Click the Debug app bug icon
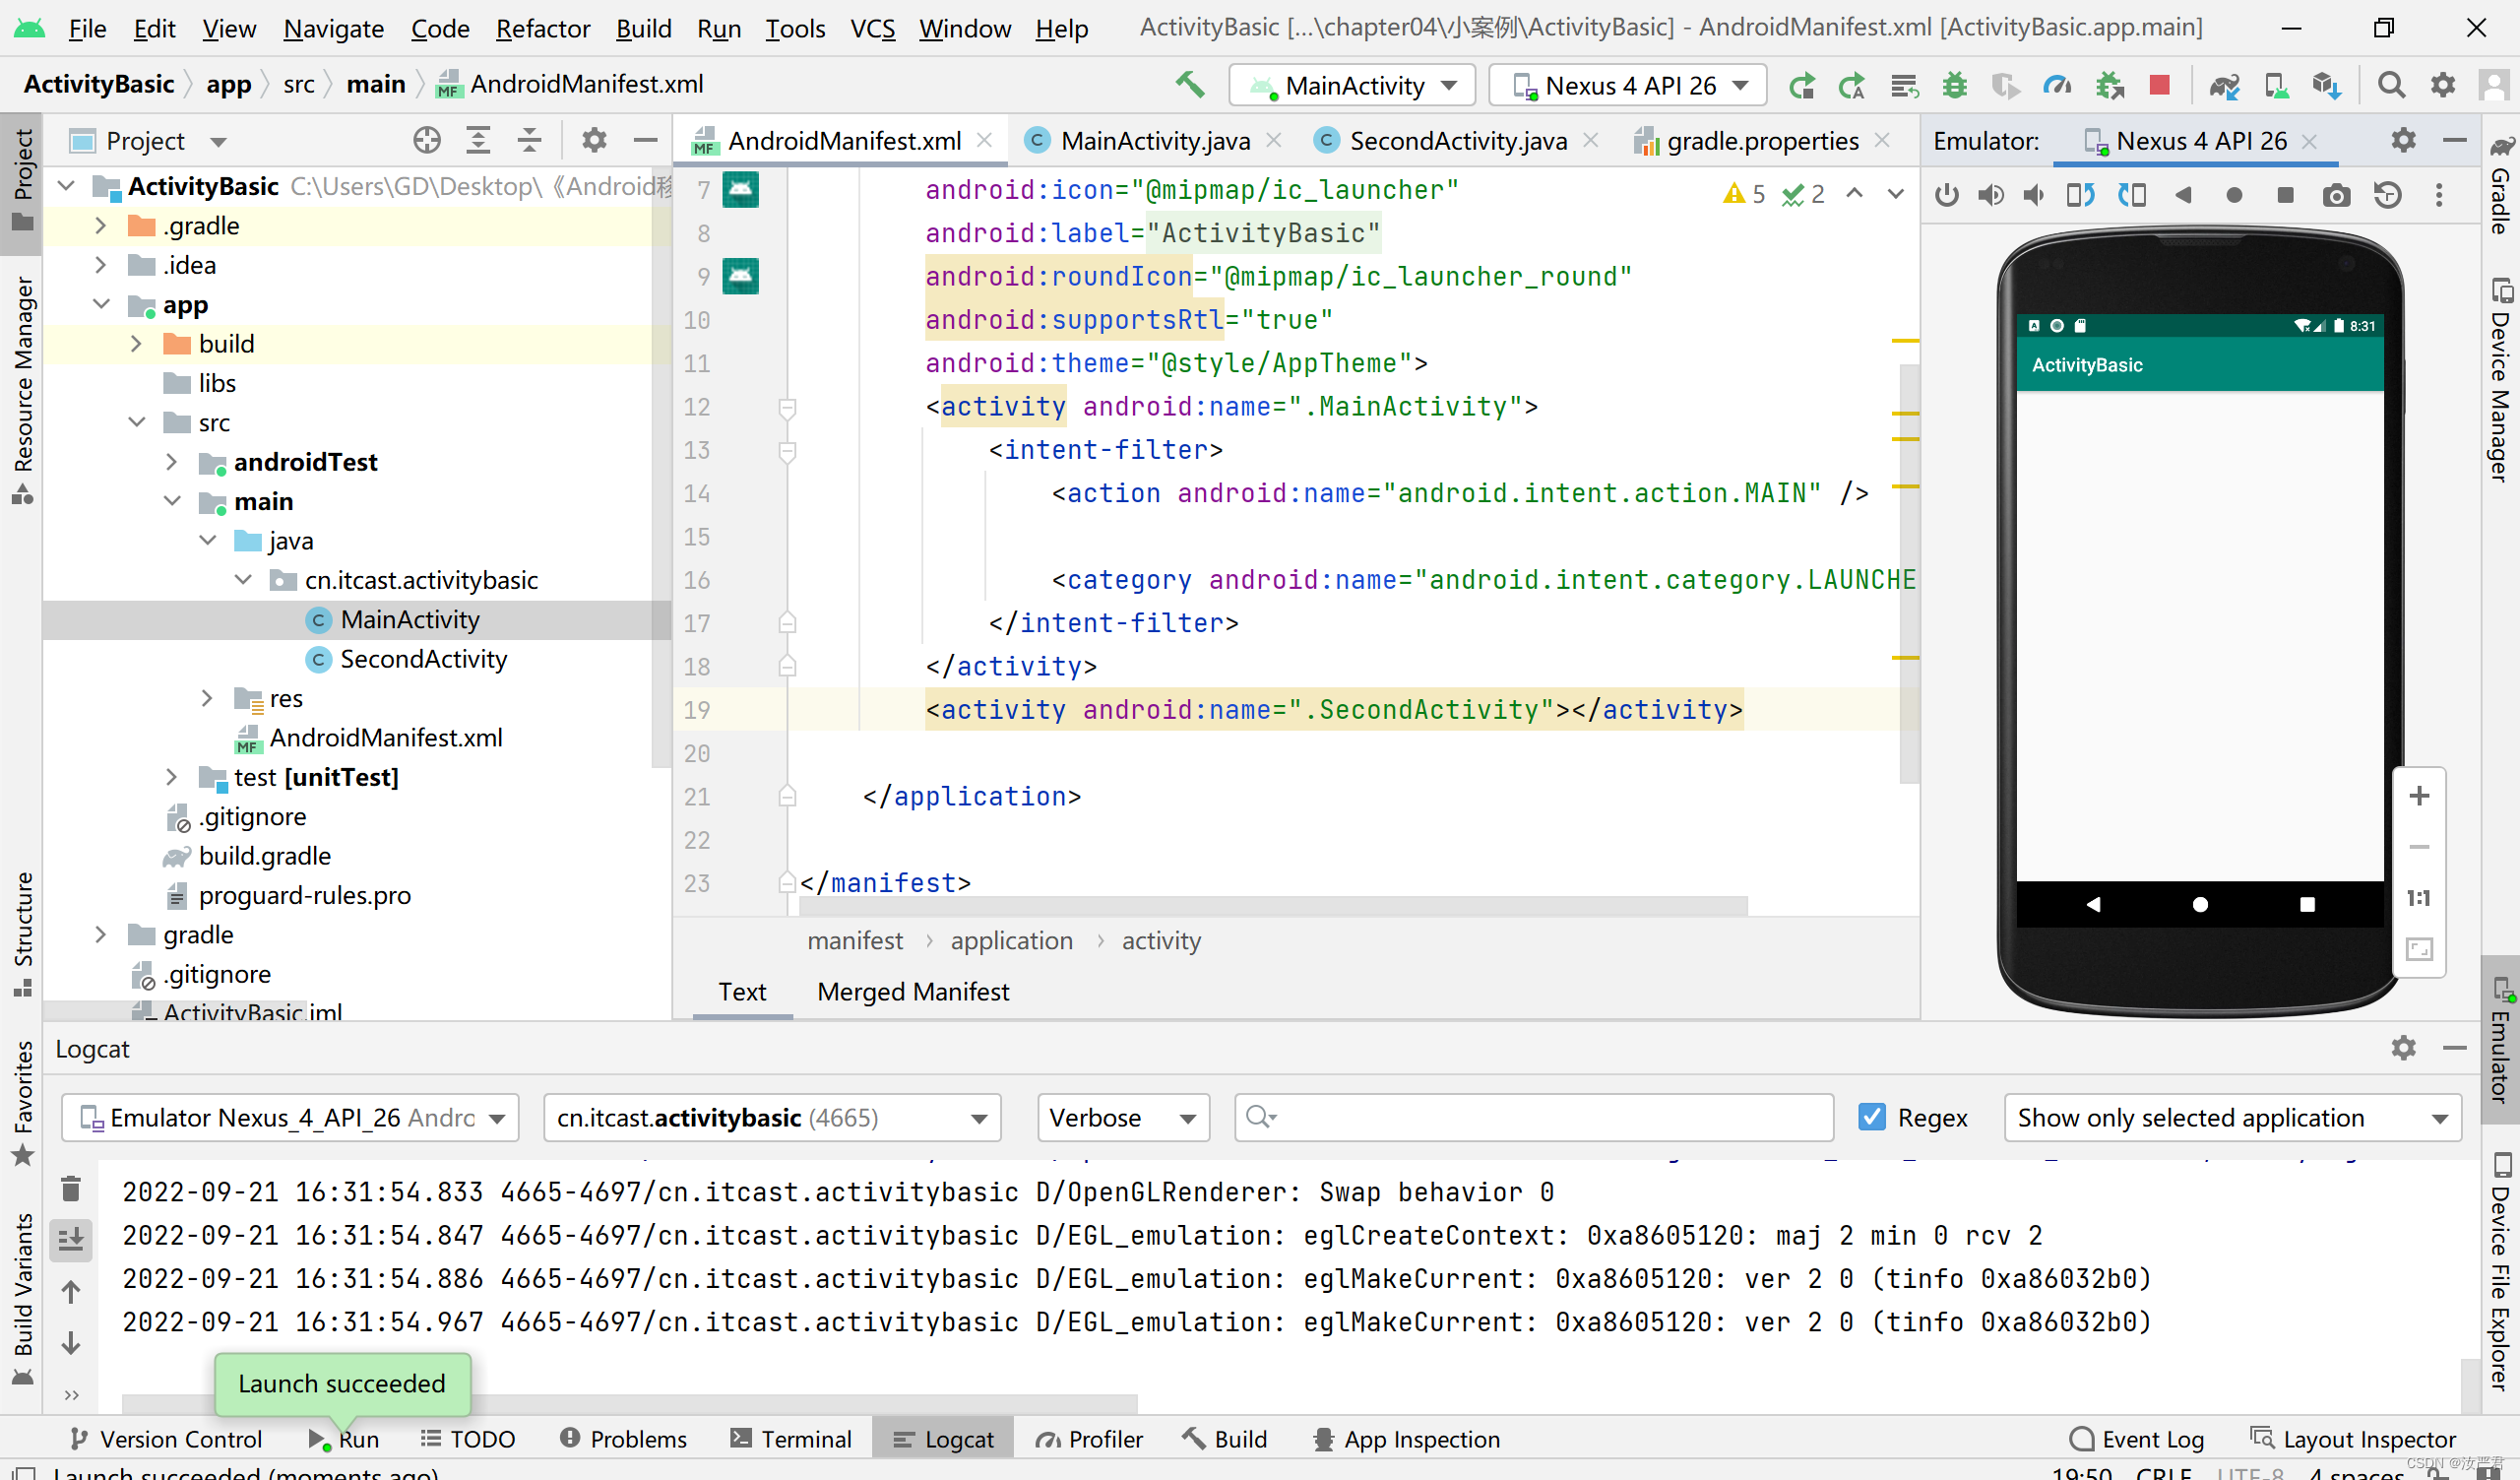This screenshot has height=1480, width=2520. [x=1954, y=86]
